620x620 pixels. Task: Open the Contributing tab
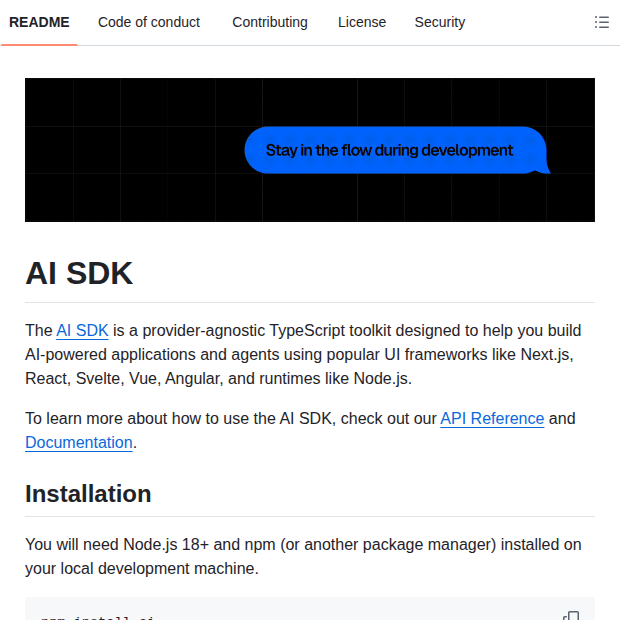(x=270, y=23)
